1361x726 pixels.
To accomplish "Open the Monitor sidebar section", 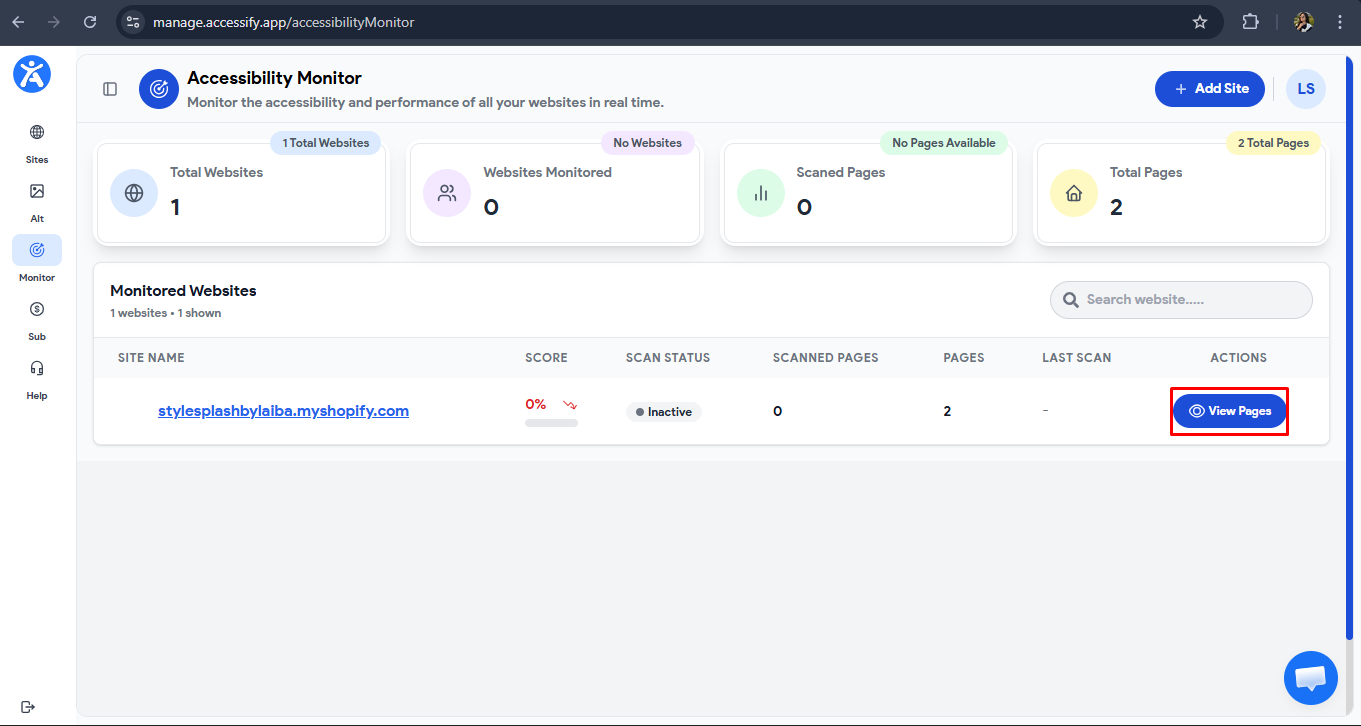I will (x=36, y=257).
